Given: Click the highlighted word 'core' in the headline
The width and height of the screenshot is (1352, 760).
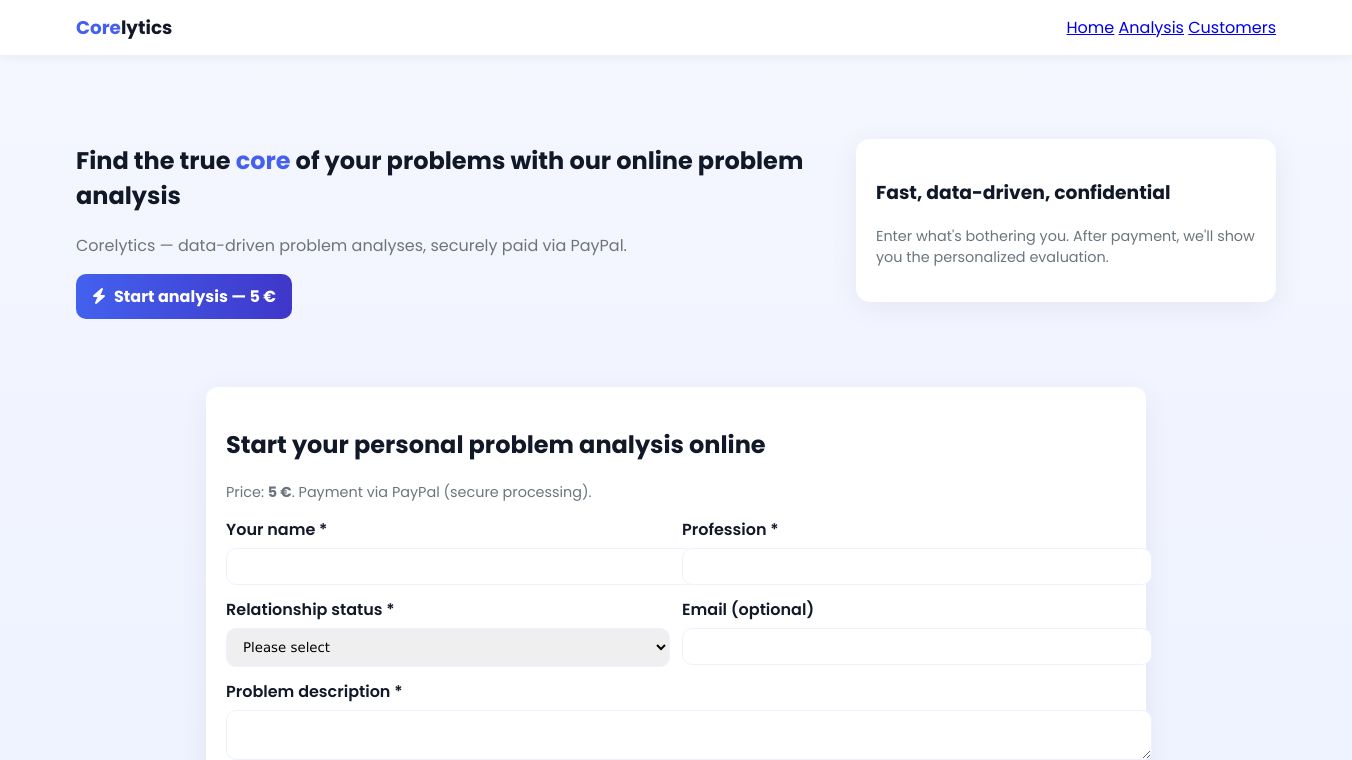Looking at the screenshot, I should tap(263, 160).
